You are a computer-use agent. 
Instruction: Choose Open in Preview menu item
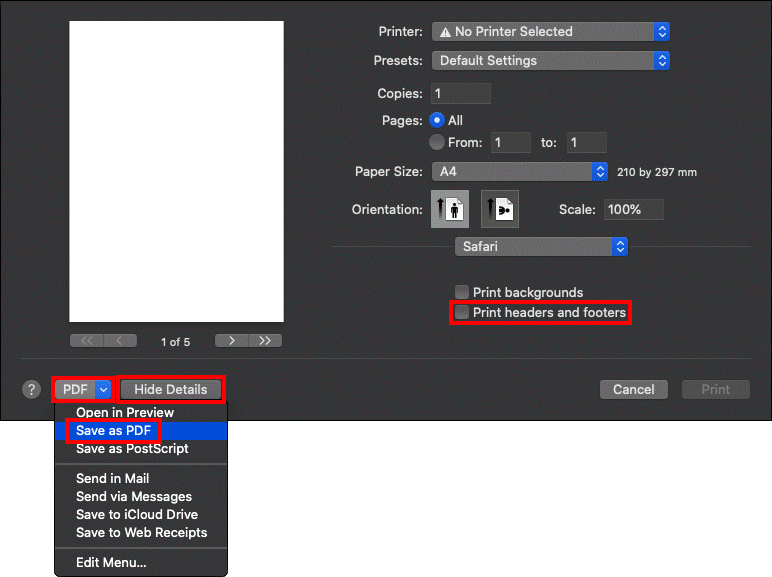pos(125,412)
